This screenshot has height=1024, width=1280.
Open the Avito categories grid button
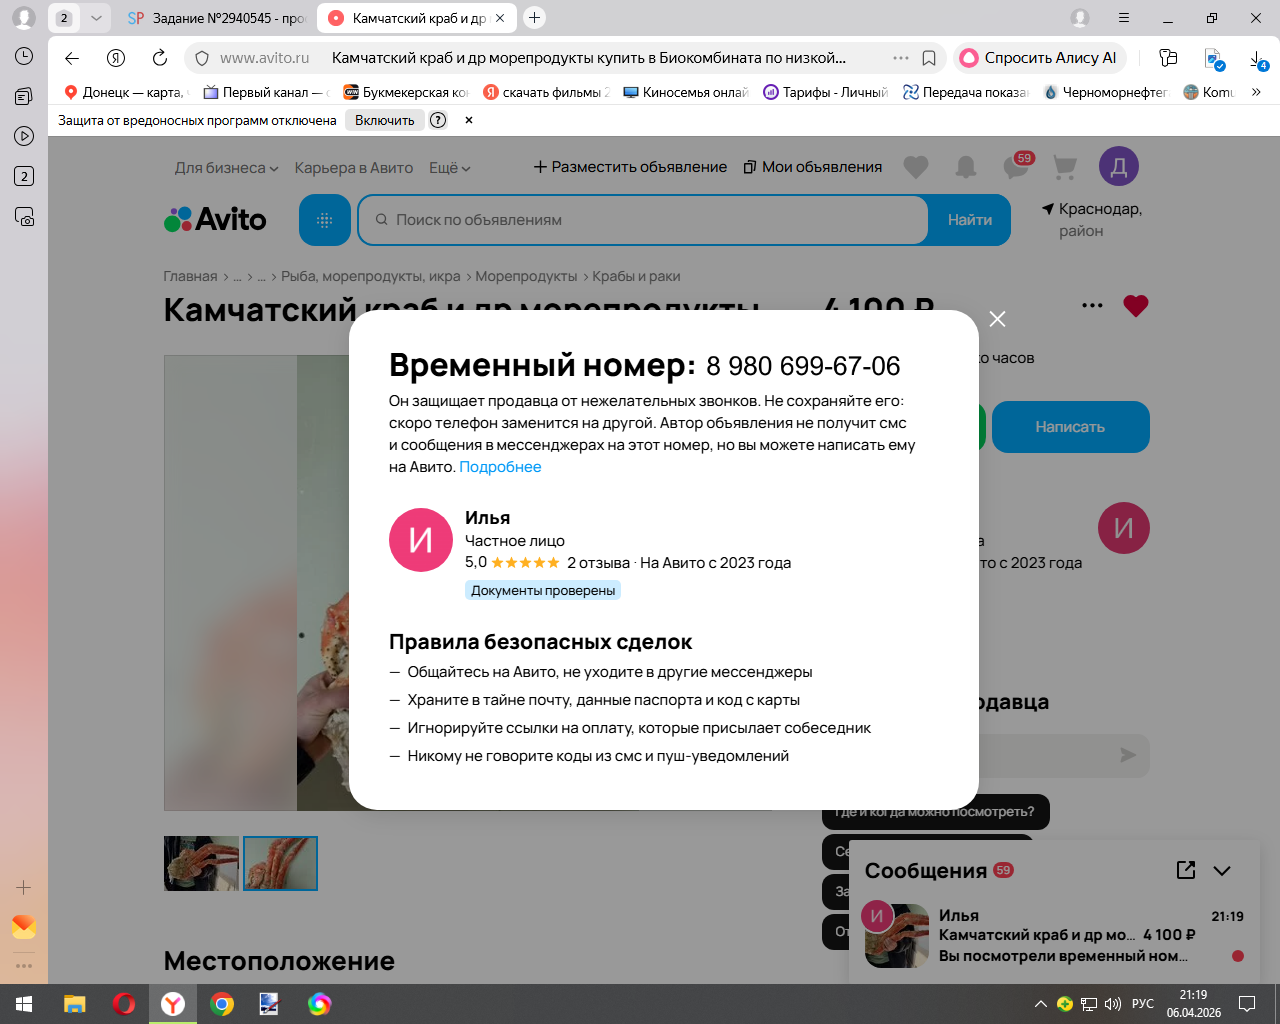[x=324, y=220]
